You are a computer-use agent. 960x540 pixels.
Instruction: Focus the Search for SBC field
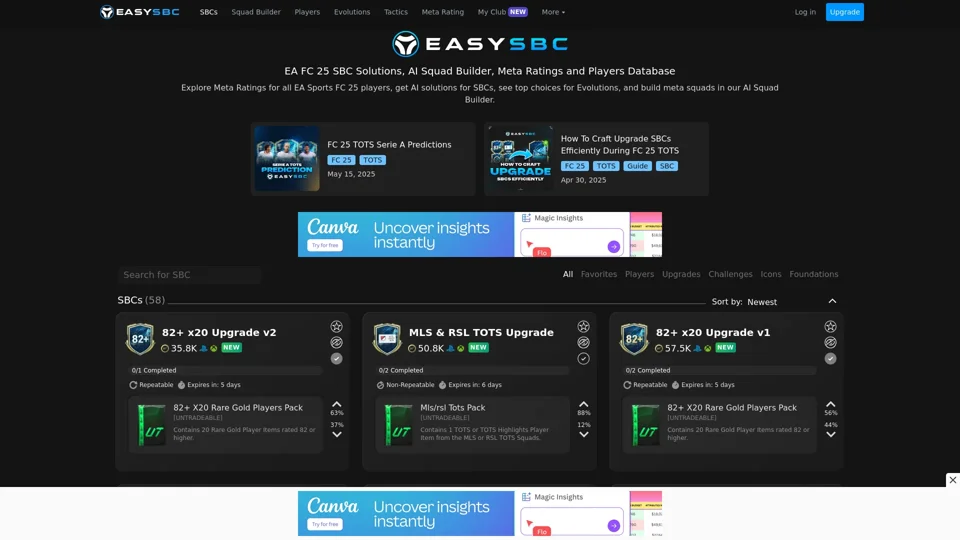coord(189,275)
